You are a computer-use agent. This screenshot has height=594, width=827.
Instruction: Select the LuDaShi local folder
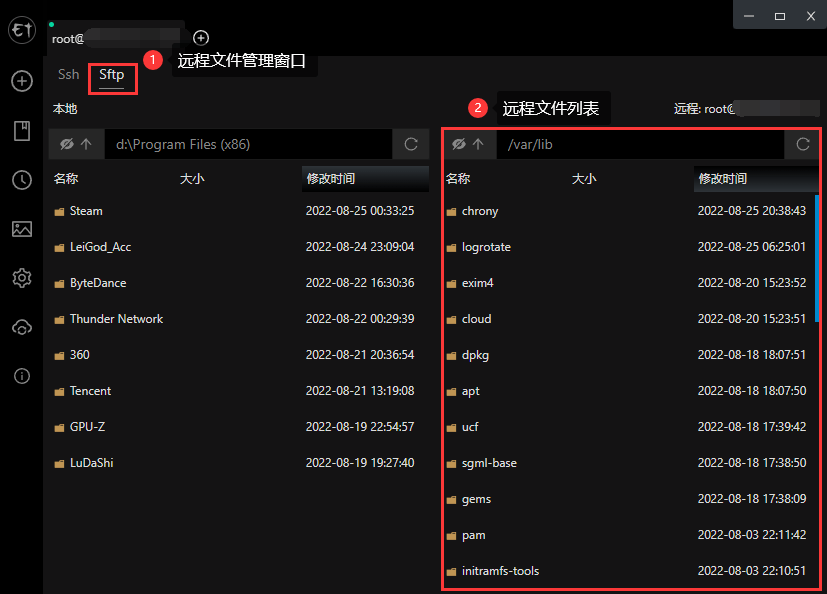coord(238,463)
